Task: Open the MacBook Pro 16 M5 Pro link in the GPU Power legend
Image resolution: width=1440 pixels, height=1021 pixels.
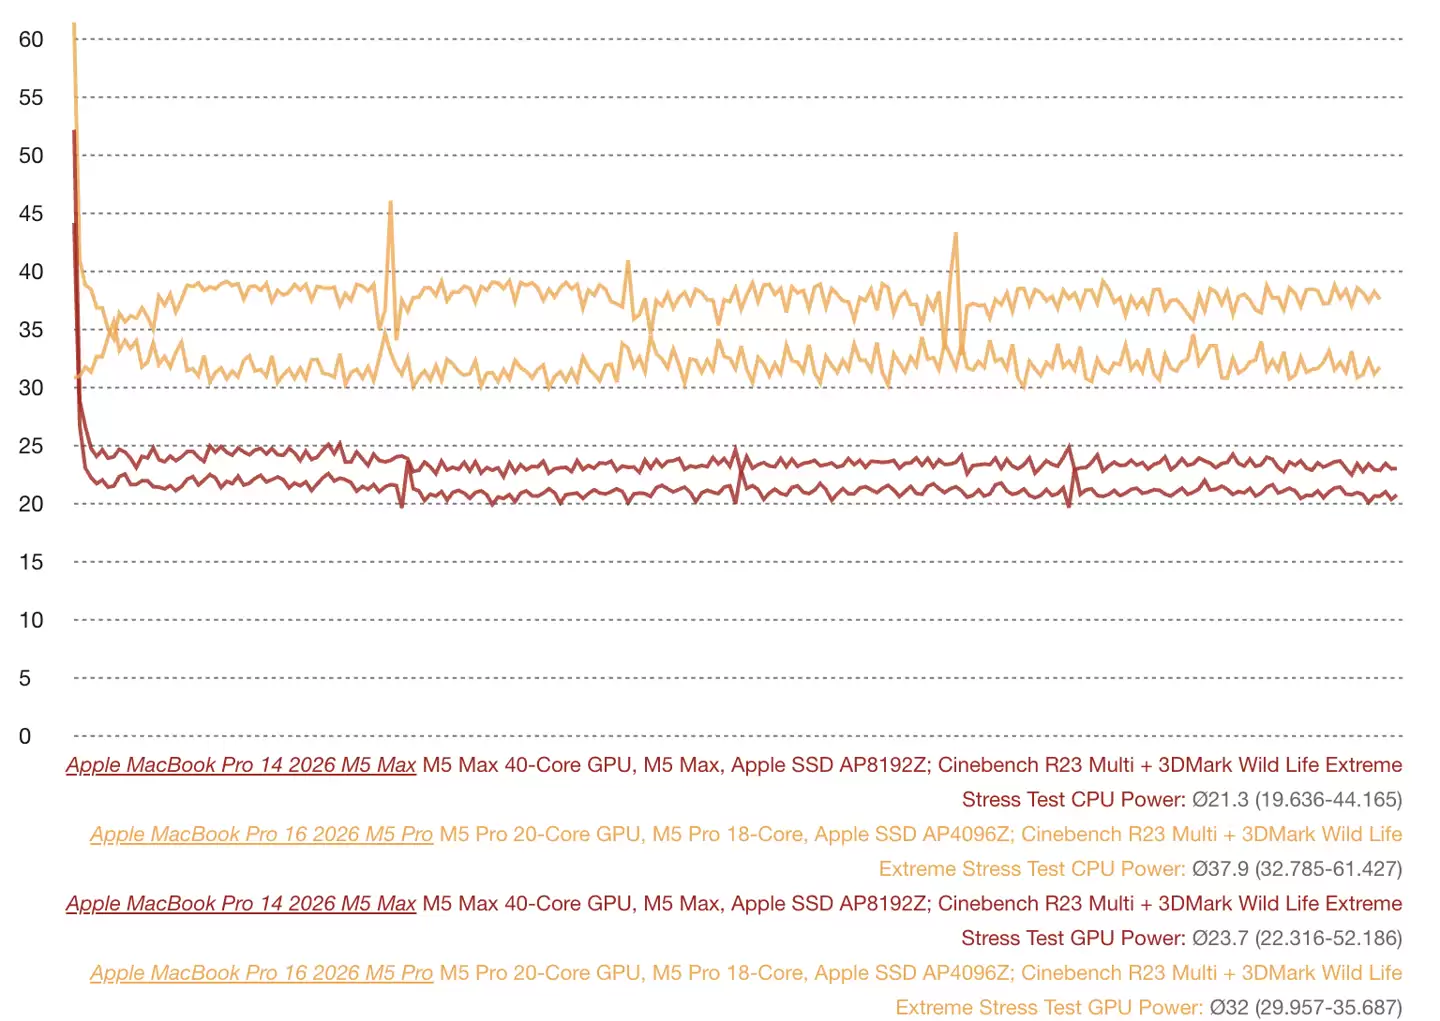Action: tap(261, 973)
